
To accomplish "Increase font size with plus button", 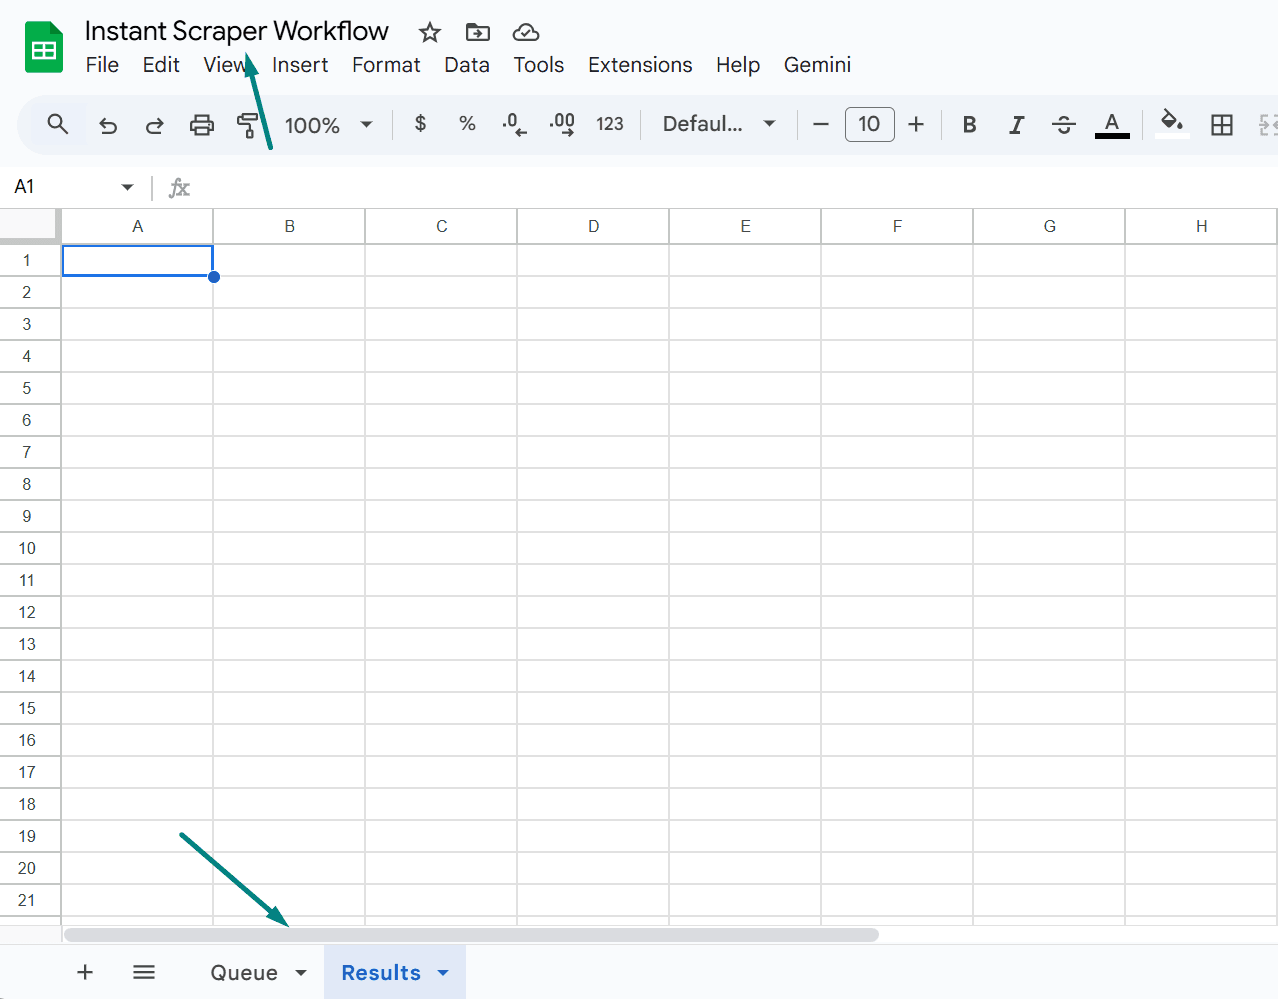I will coord(916,124).
